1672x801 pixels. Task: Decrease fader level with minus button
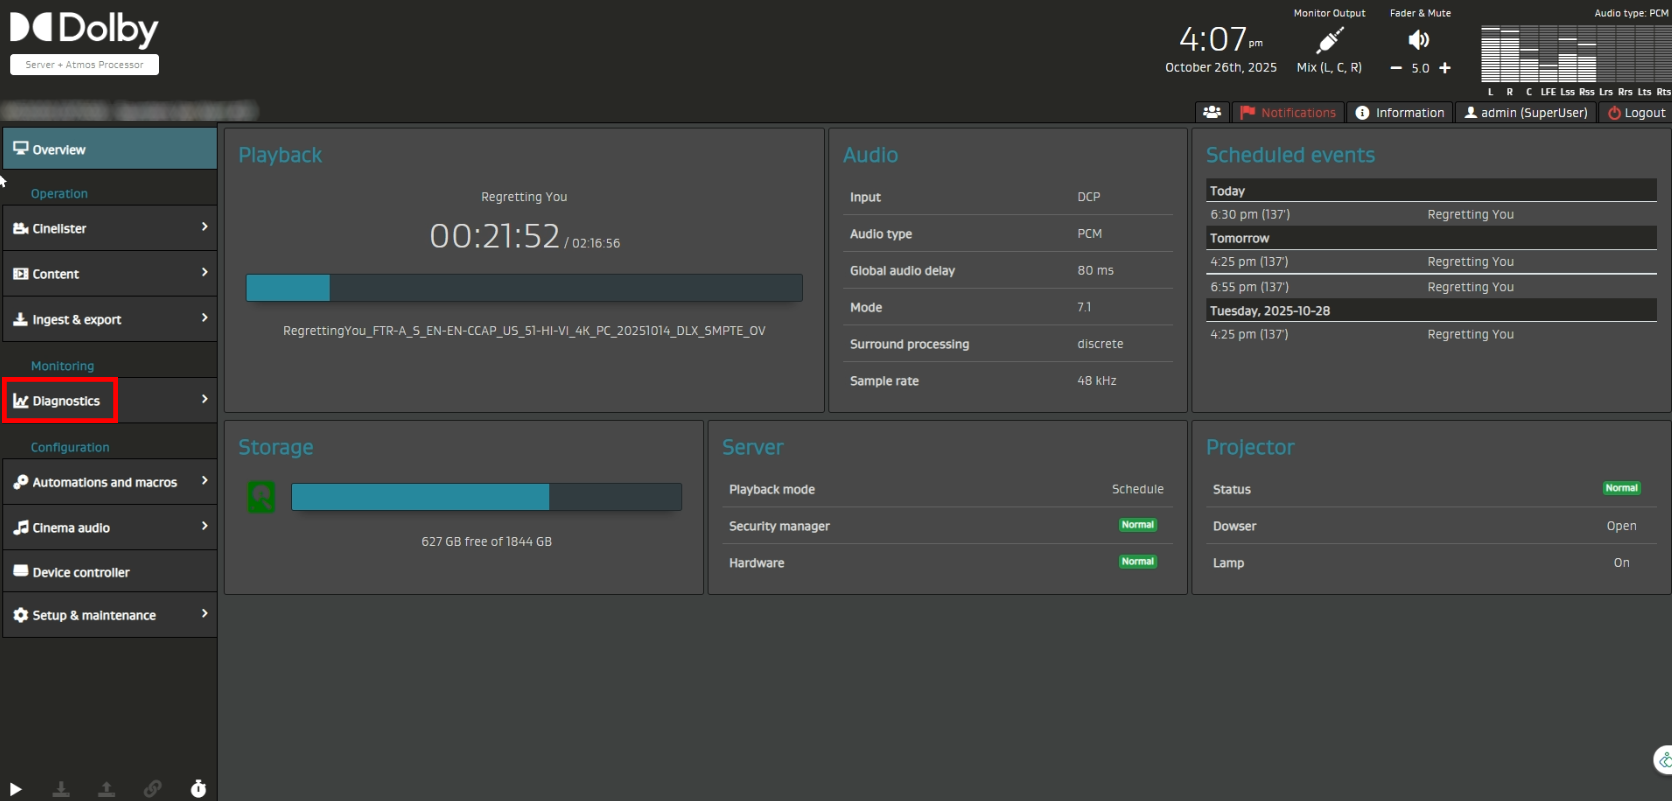click(x=1396, y=68)
